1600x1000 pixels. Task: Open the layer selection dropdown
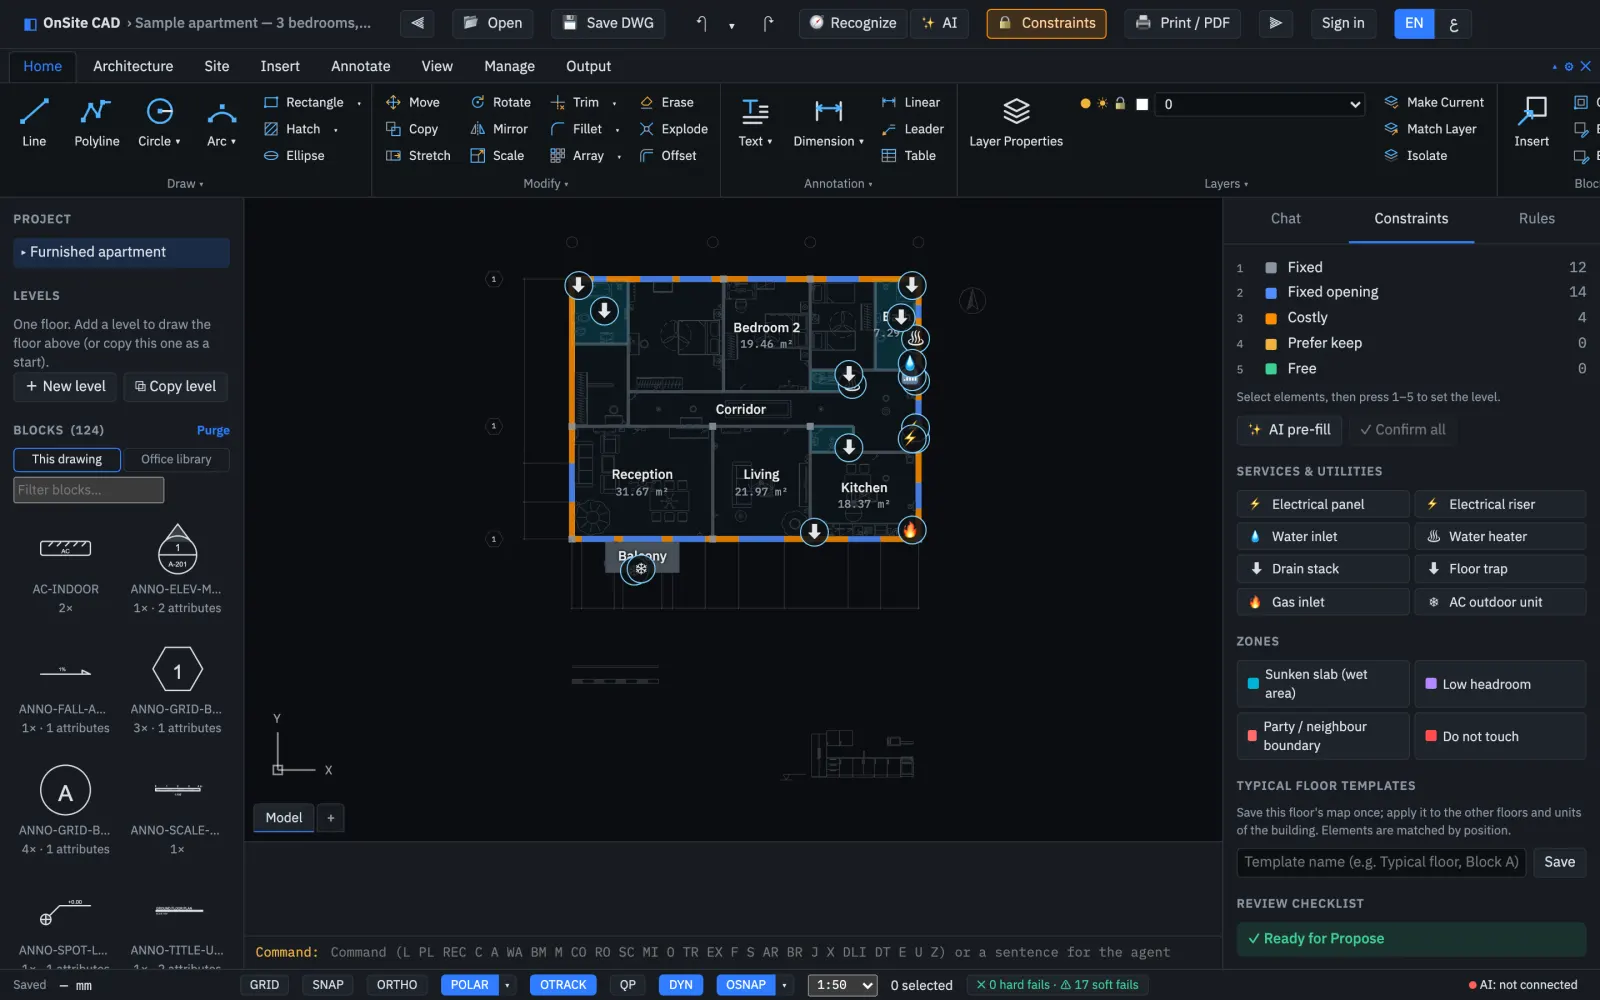[1259, 104]
